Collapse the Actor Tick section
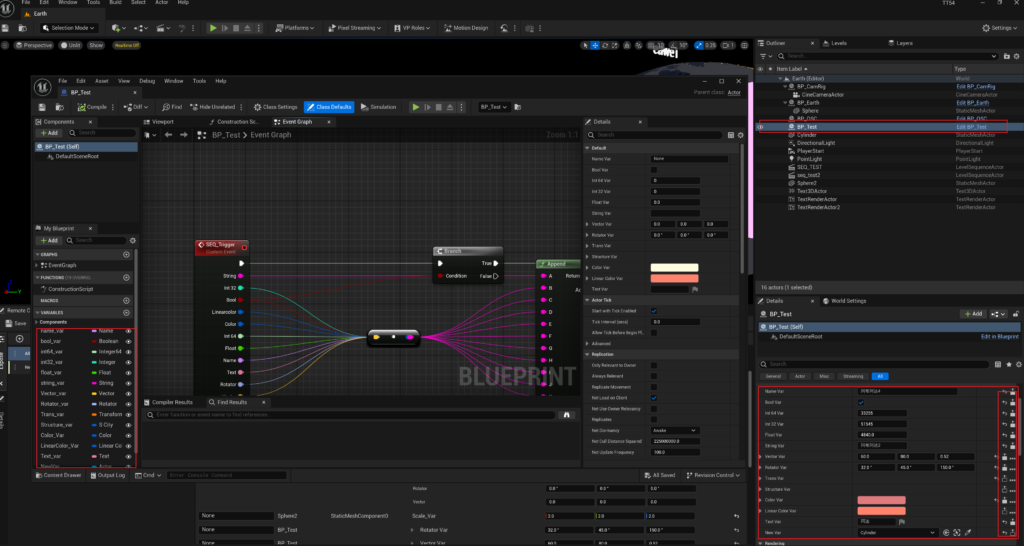Screen dimensions: 1024x546 click(588, 300)
